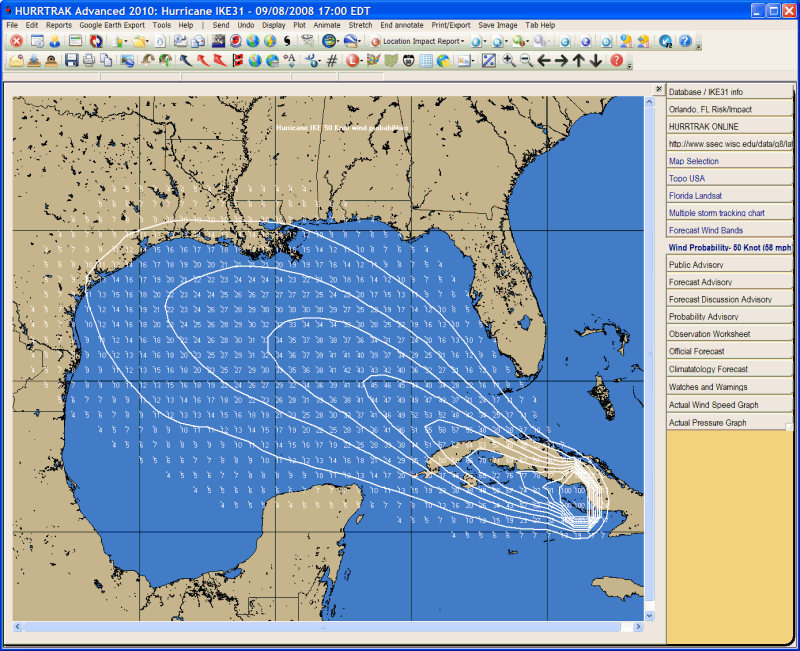Click the horizontal scrollbar below the map
The height and width of the screenshot is (651, 800).
[x=330, y=626]
